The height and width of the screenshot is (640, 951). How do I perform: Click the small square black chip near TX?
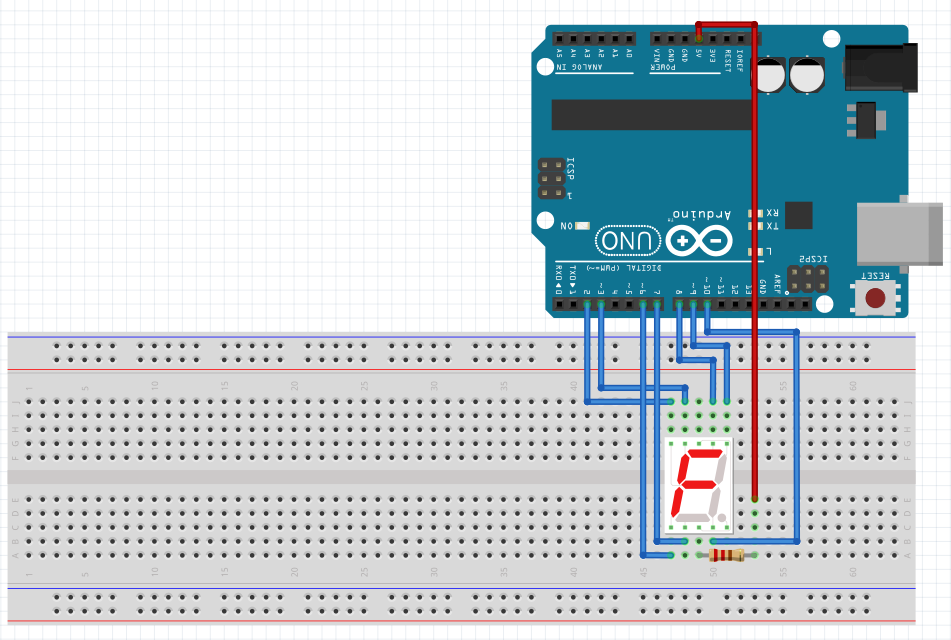tap(799, 215)
